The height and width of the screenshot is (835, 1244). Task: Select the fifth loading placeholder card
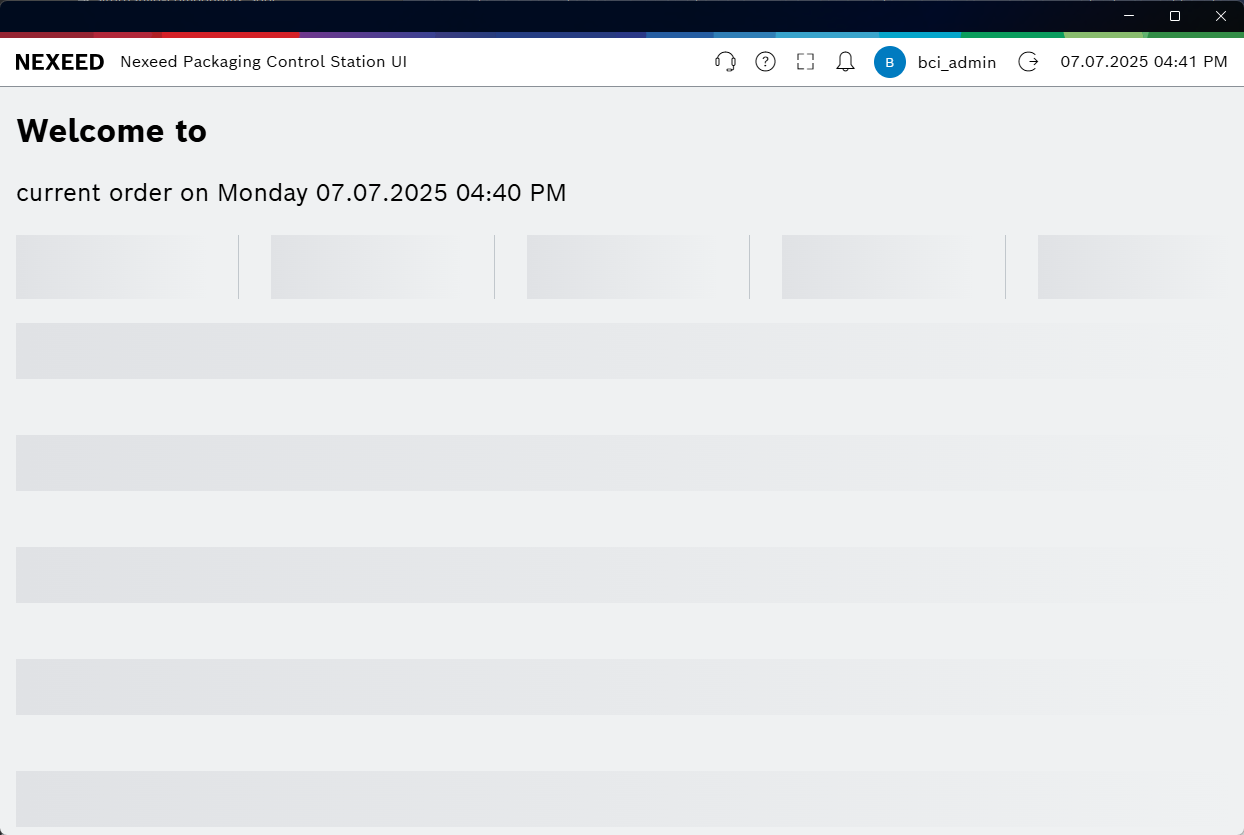click(x=1130, y=267)
